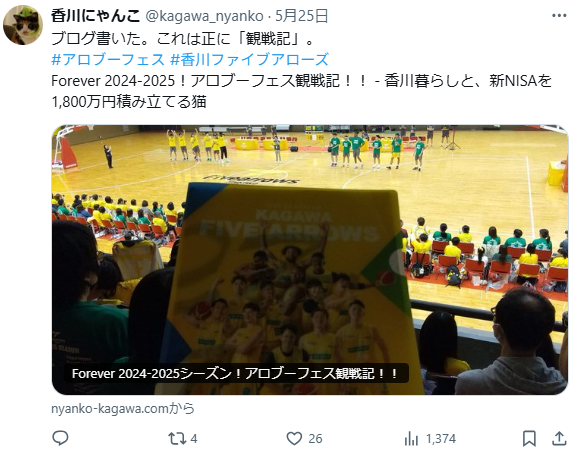Click the Forever 2024-2025シーズン card caption
Image resolution: width=584 pixels, height=458 pixels.
pyautogui.click(x=235, y=373)
